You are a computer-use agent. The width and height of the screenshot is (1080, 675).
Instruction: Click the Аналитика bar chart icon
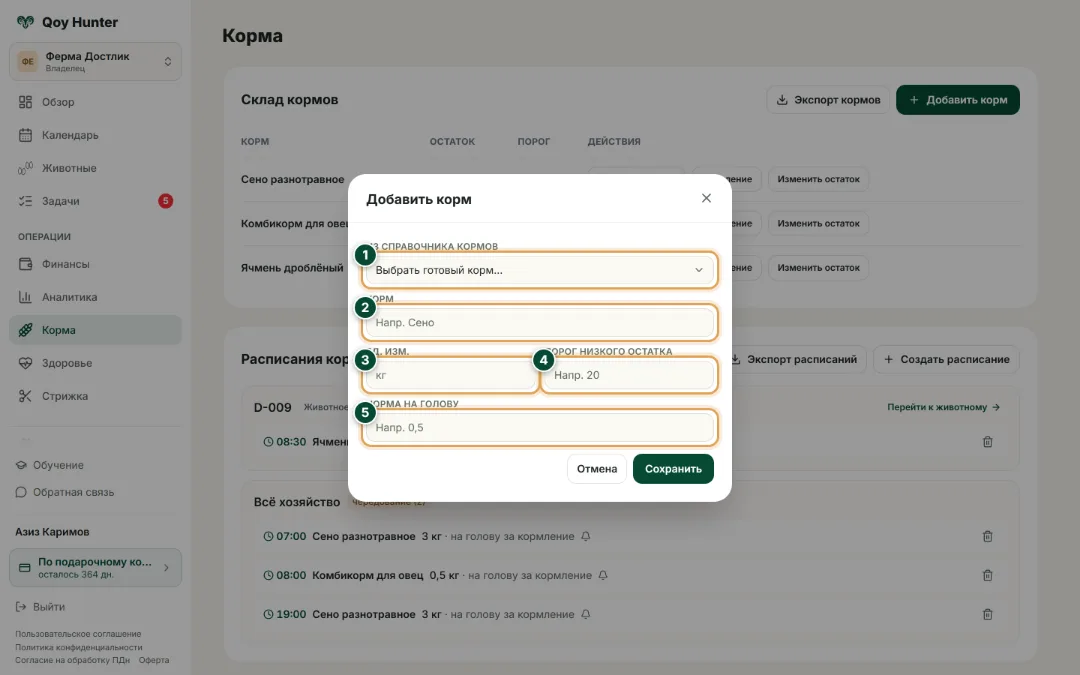point(25,297)
